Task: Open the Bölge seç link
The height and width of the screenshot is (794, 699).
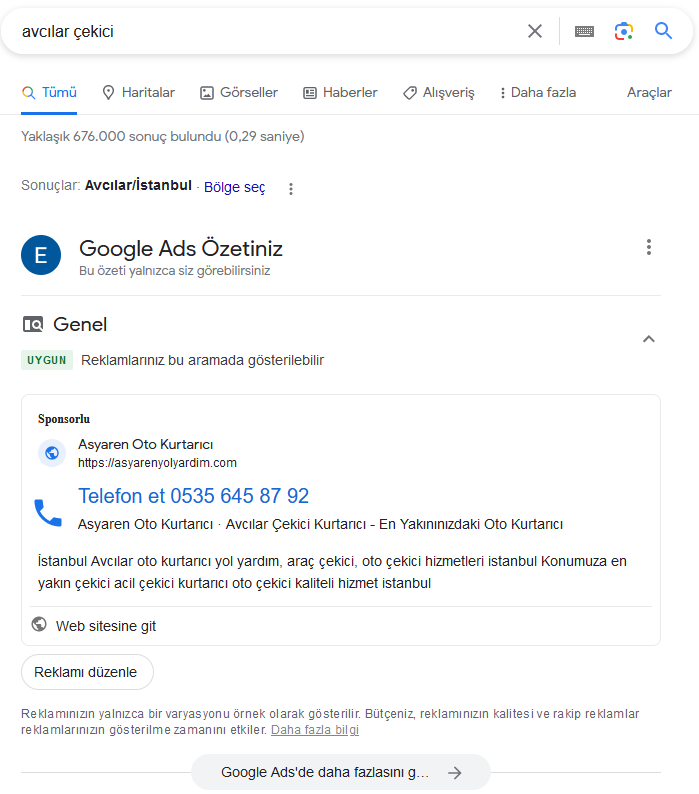Action: 235,187
